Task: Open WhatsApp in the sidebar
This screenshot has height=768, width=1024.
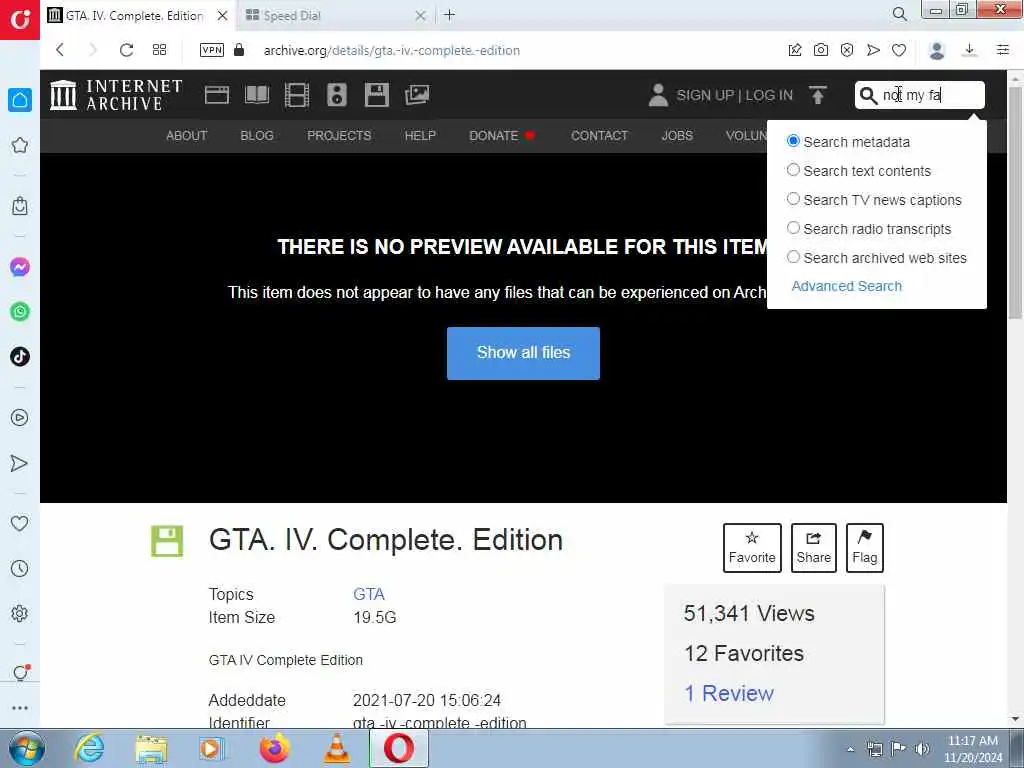Action: pos(20,312)
